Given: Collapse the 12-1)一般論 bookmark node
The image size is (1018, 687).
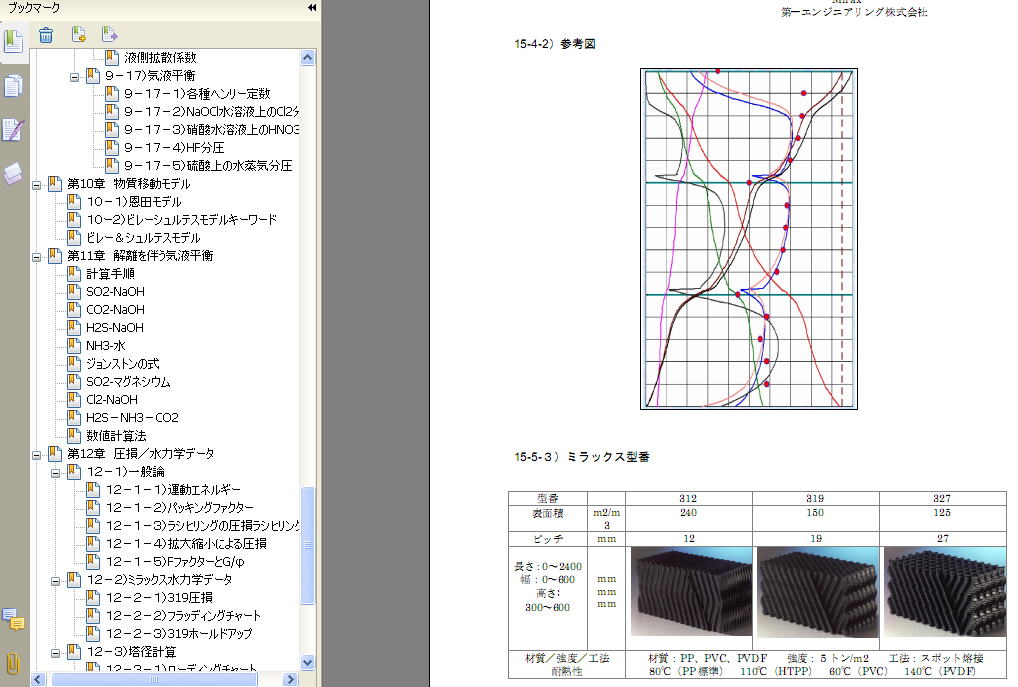Looking at the screenshot, I should point(55,473).
